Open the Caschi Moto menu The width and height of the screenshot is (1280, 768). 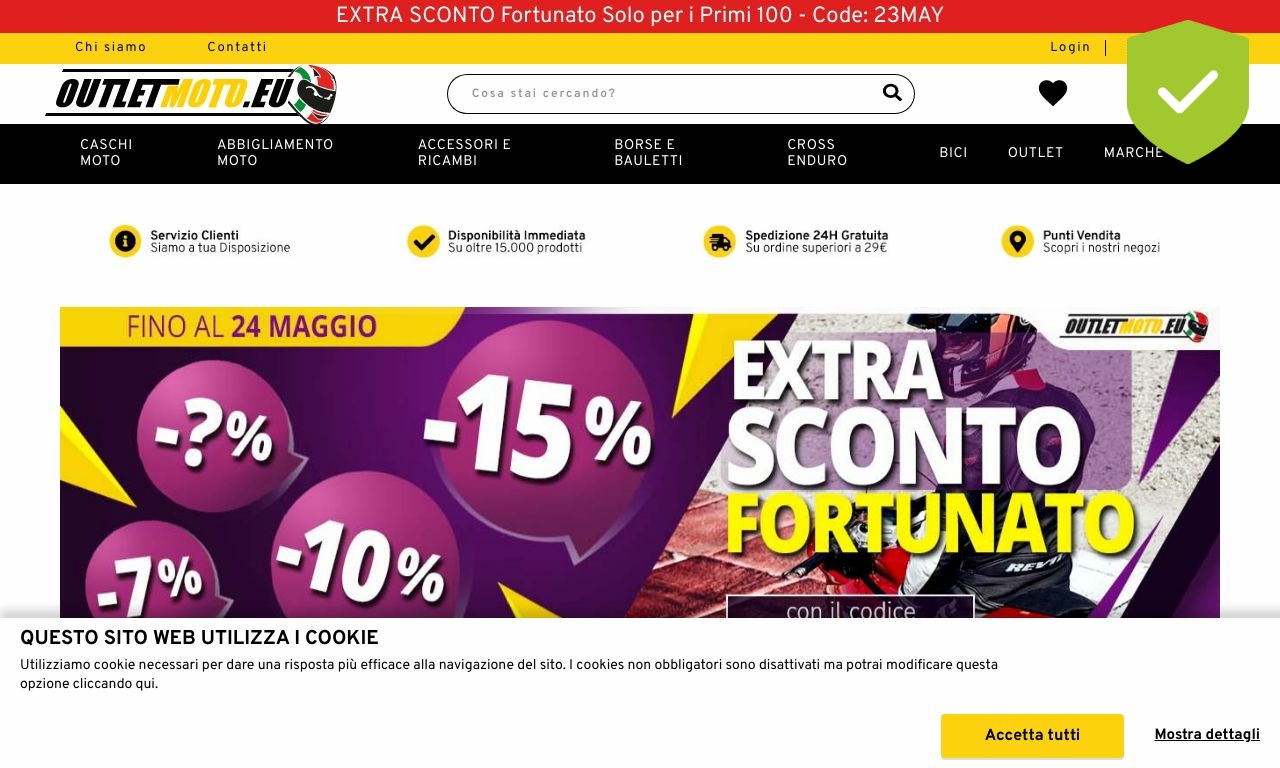pos(106,153)
